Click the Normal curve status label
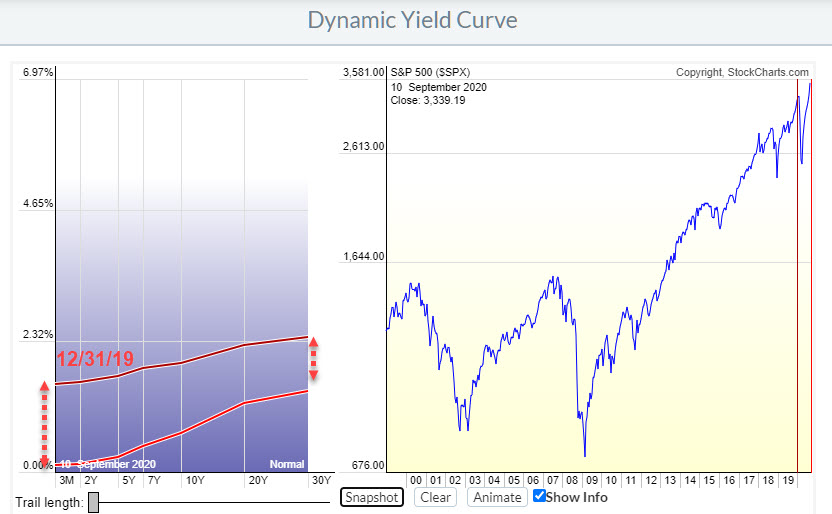Viewport: 832px width, 514px height. coord(286,464)
